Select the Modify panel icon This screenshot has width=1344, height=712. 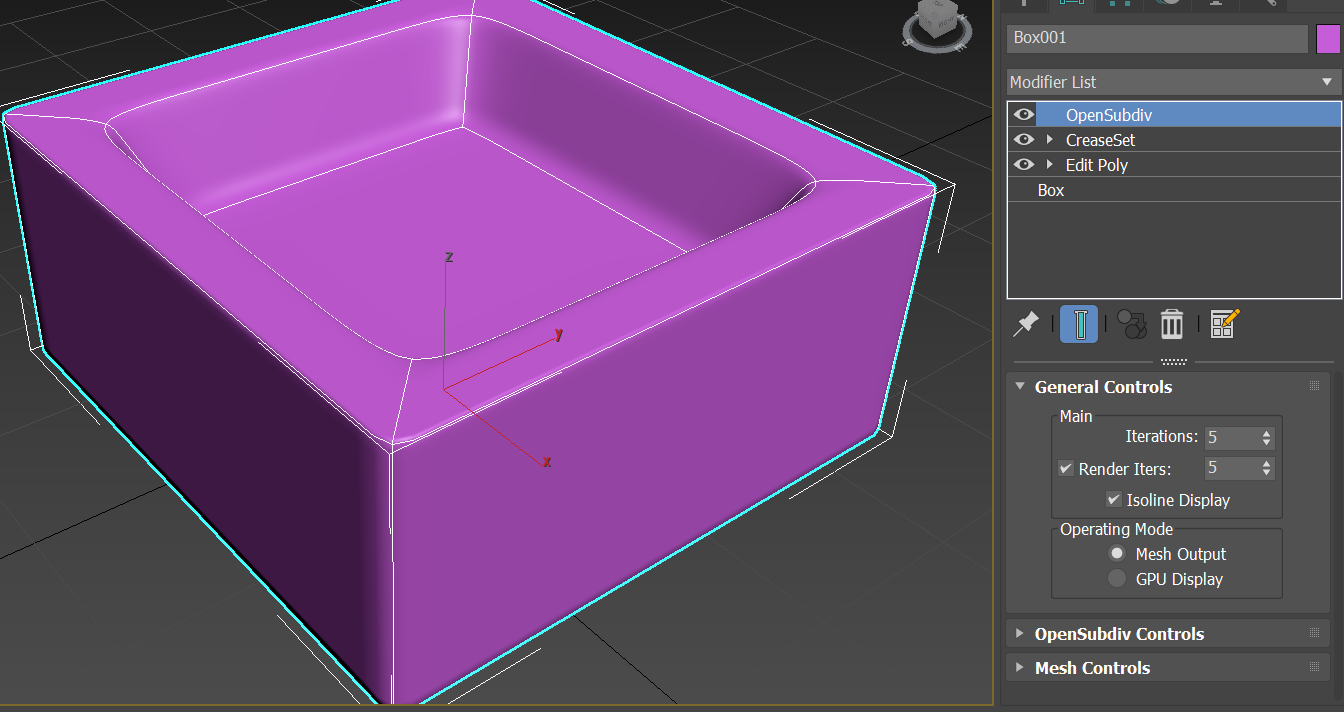click(1071, 5)
